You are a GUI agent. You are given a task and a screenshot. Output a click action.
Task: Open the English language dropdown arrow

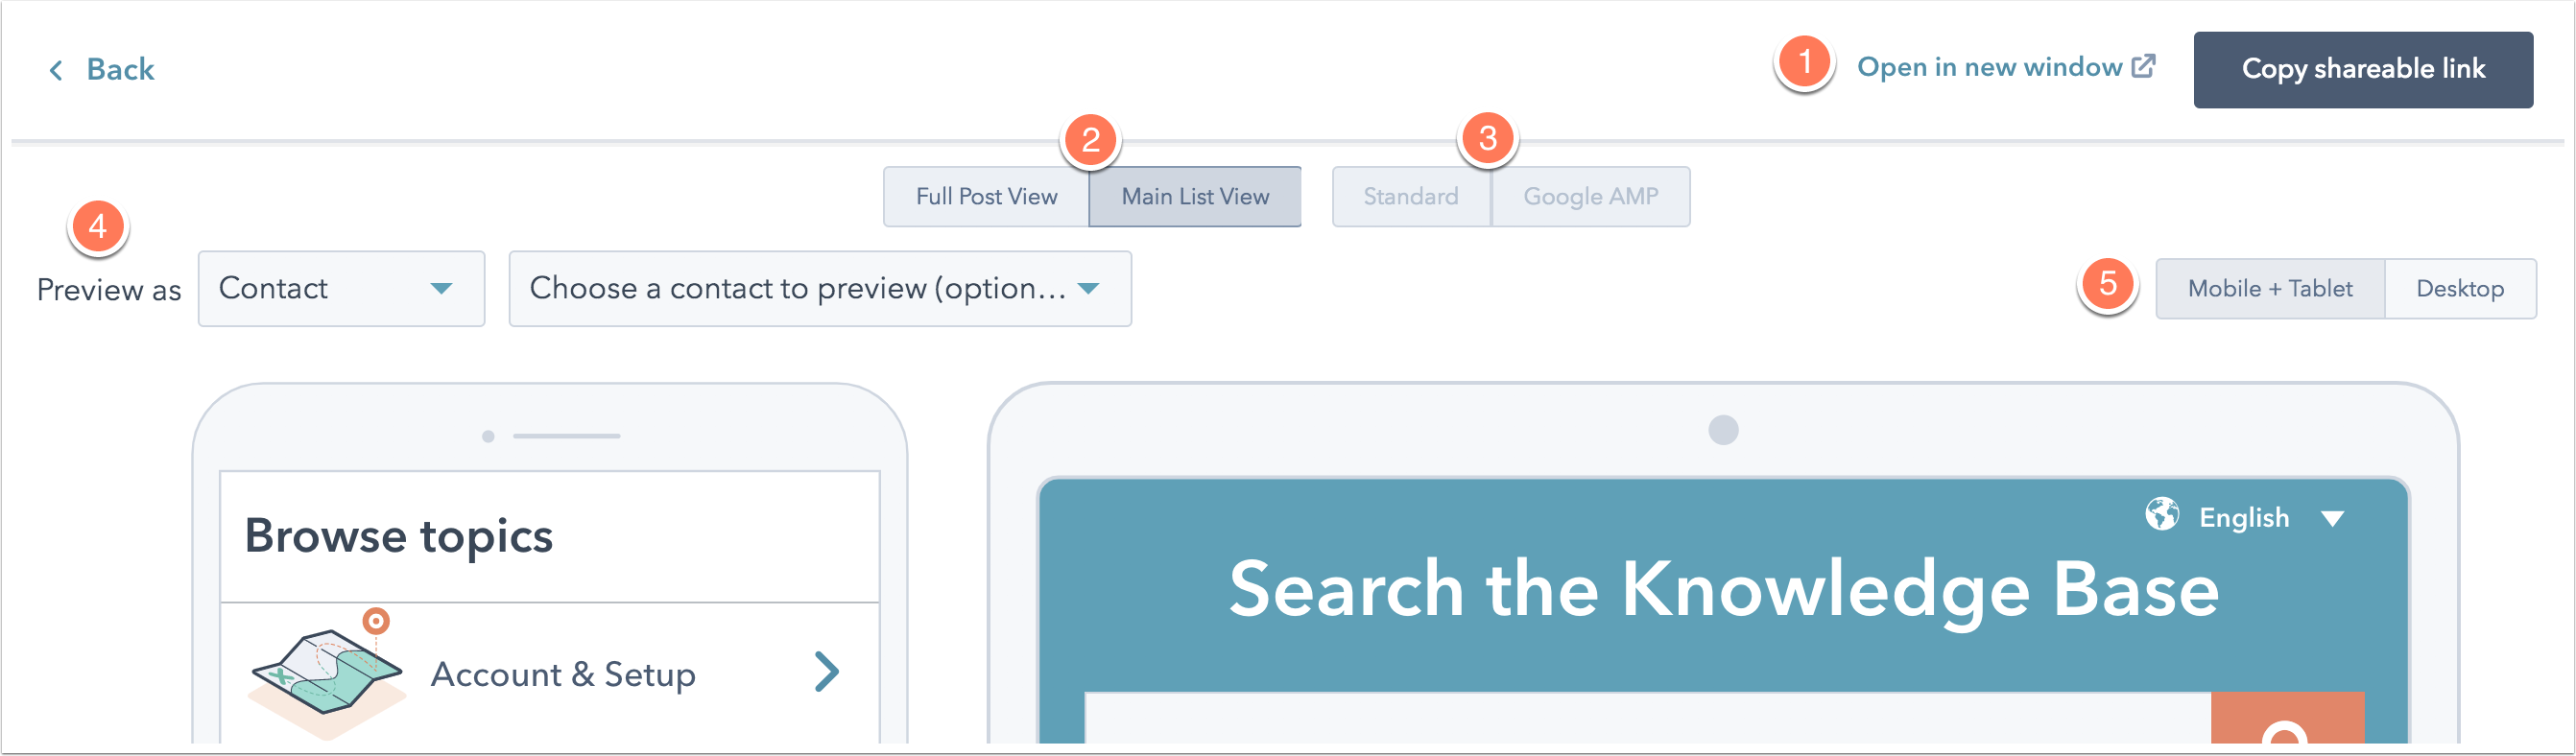point(2333,518)
